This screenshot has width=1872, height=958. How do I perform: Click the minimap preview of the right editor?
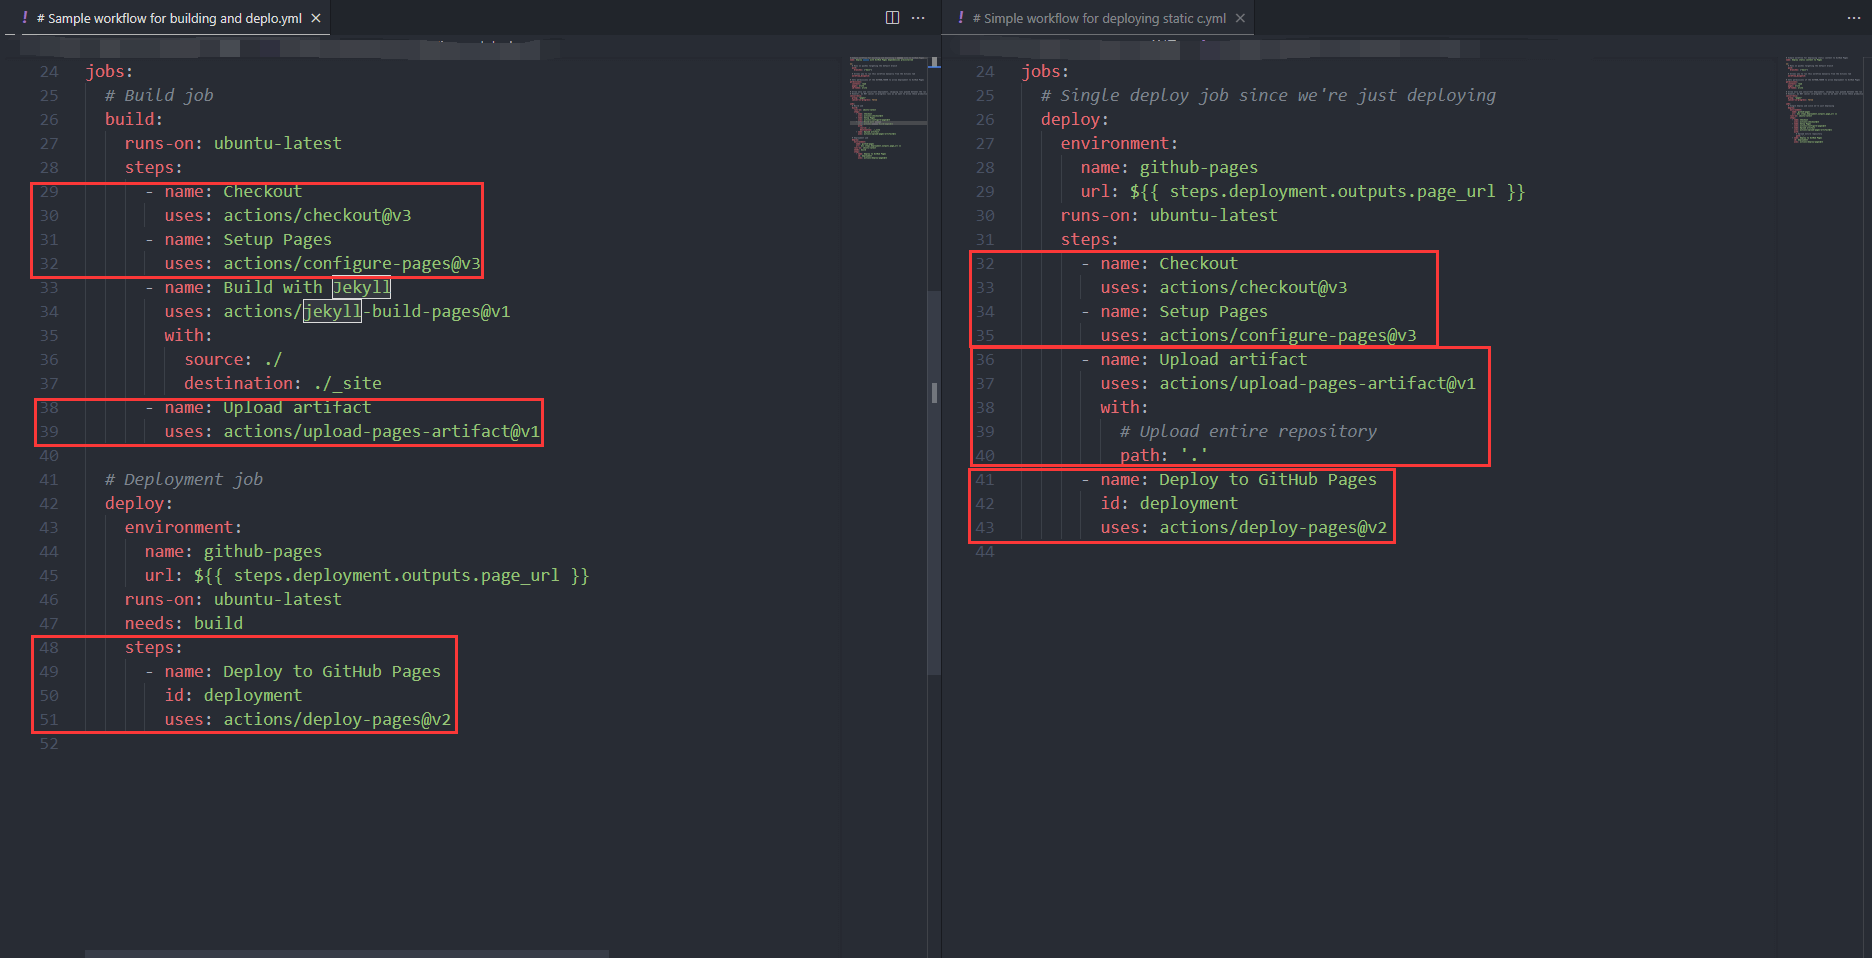pos(1822,100)
